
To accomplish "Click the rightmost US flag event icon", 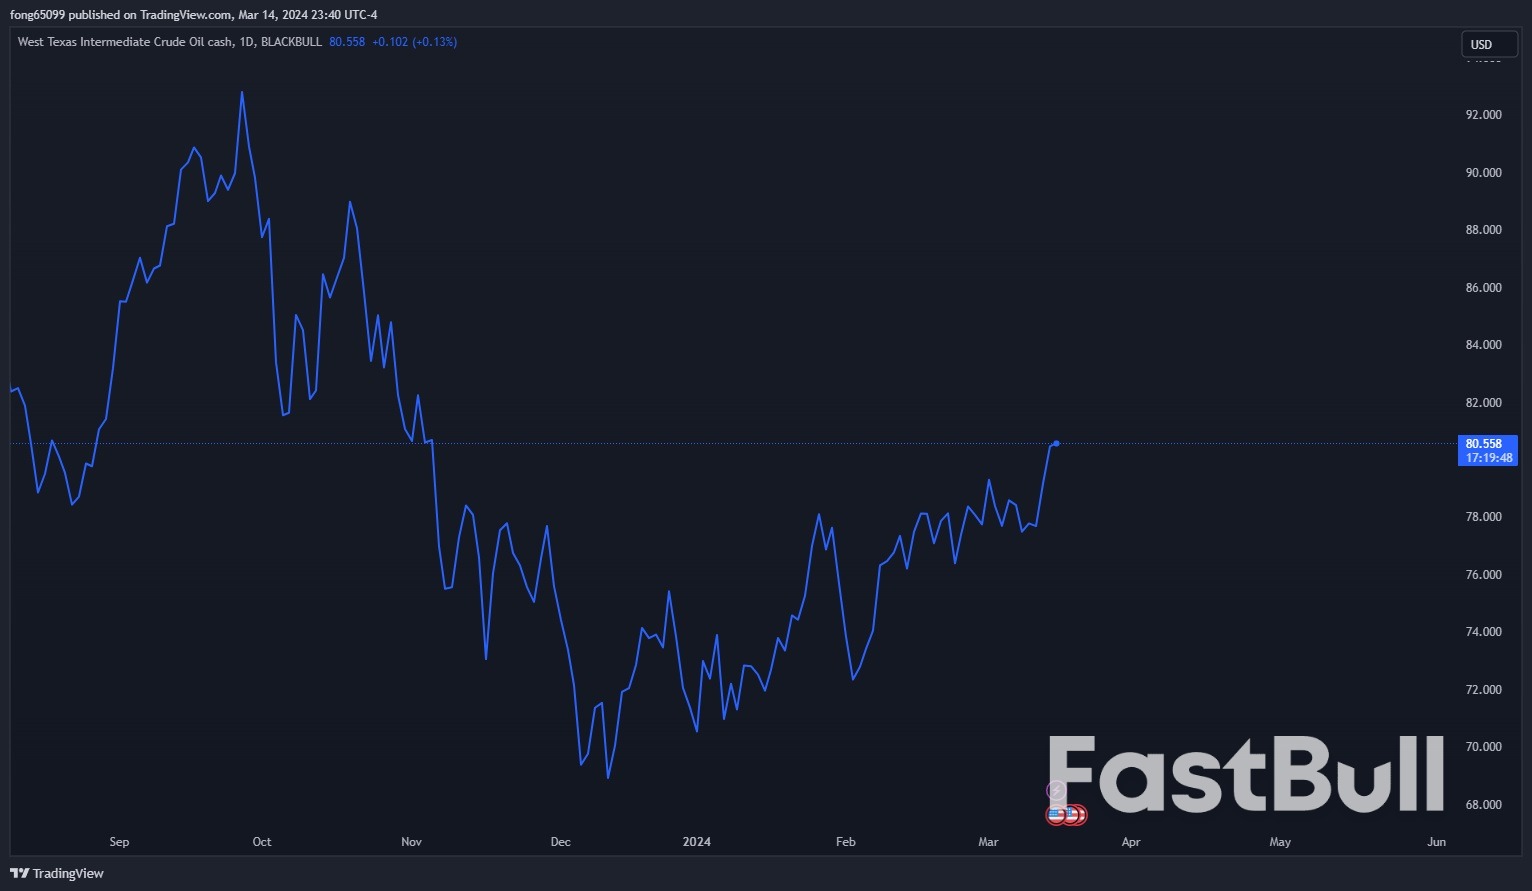I will tap(1078, 815).
